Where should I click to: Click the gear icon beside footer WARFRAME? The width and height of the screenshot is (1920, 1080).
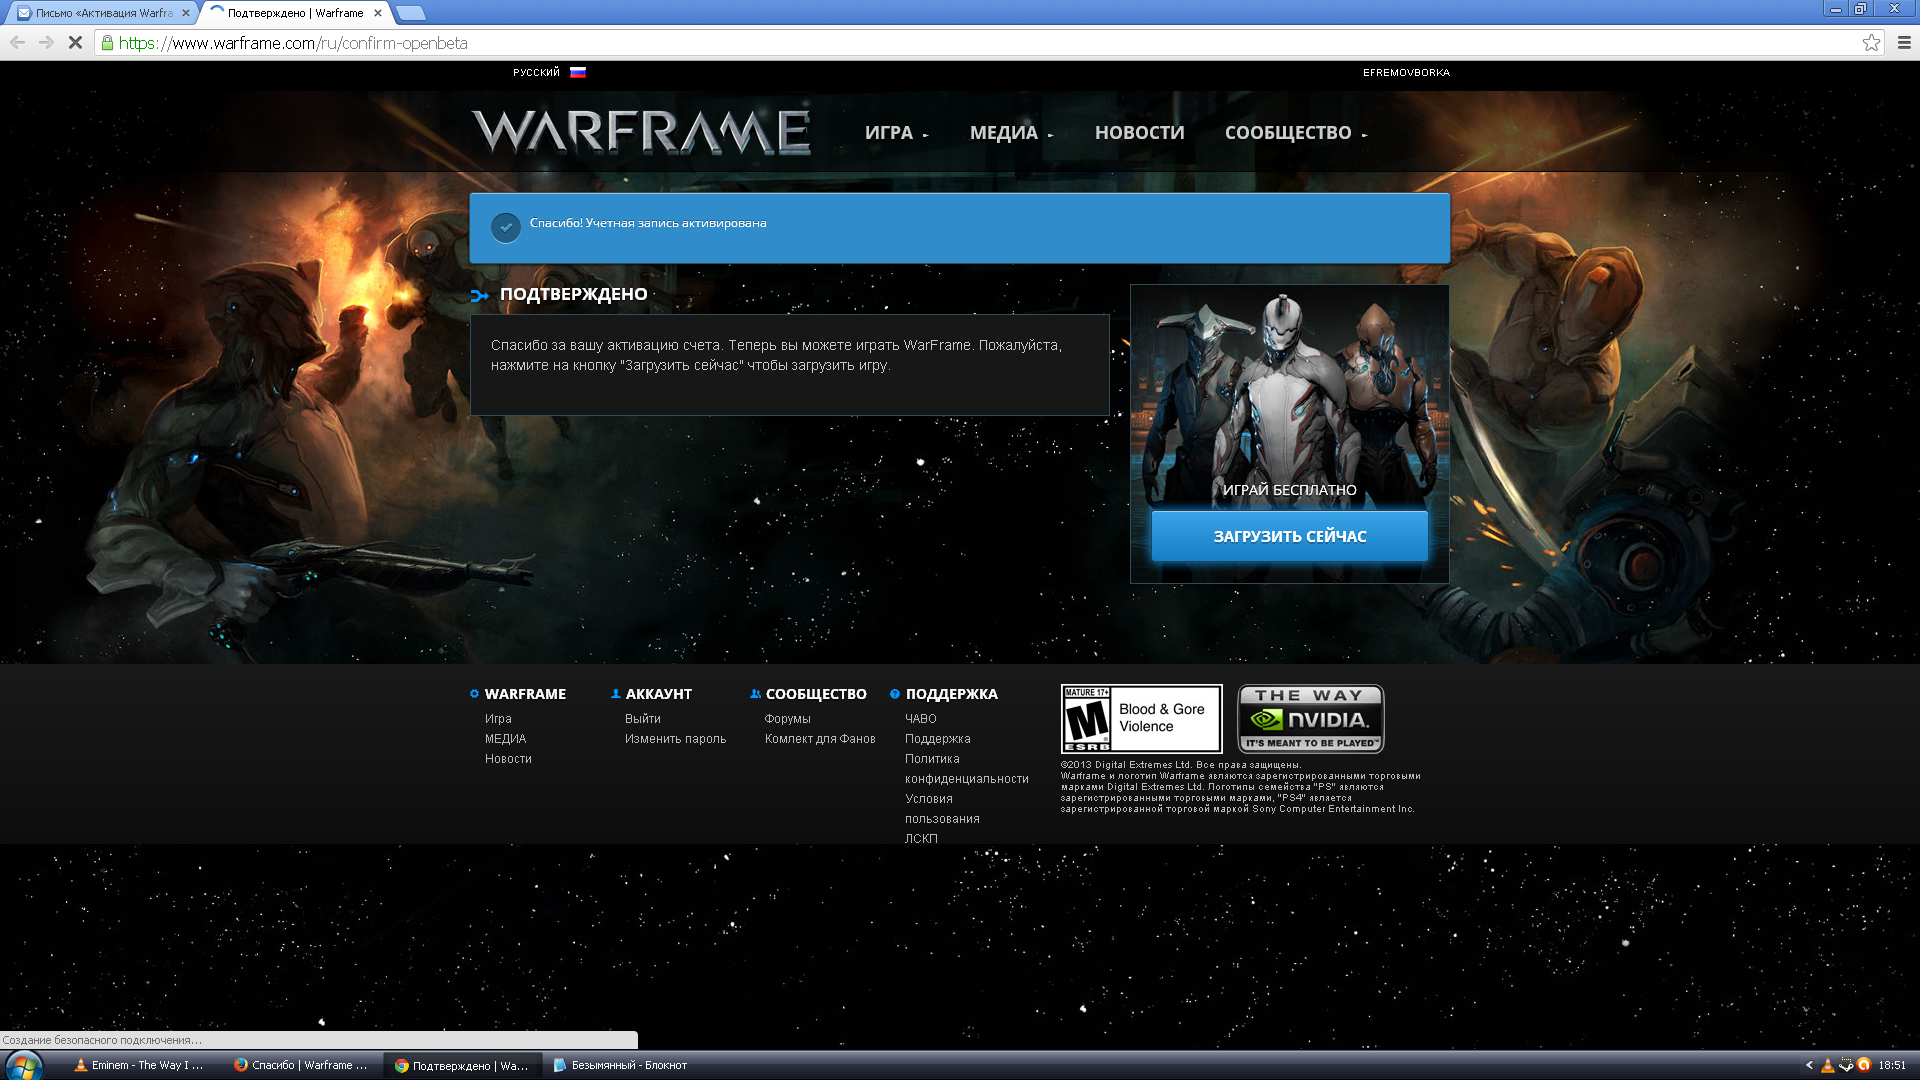(475, 694)
